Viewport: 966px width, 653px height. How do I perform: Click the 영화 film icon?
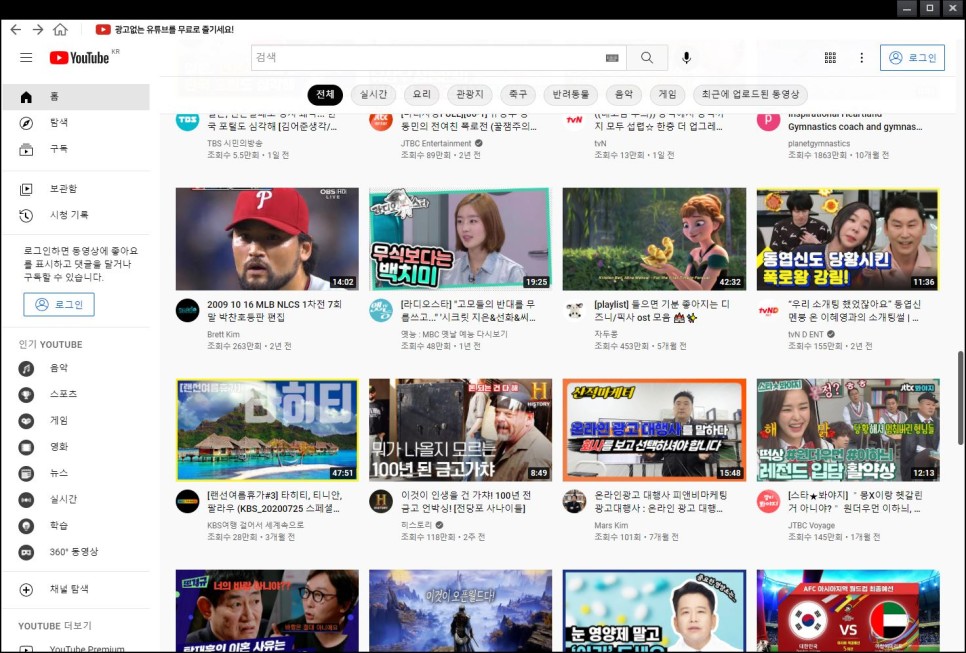[x=26, y=447]
